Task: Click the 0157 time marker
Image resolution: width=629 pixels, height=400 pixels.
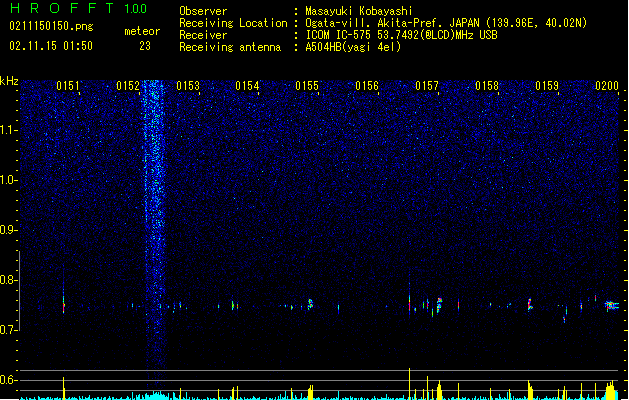Action: click(427, 86)
